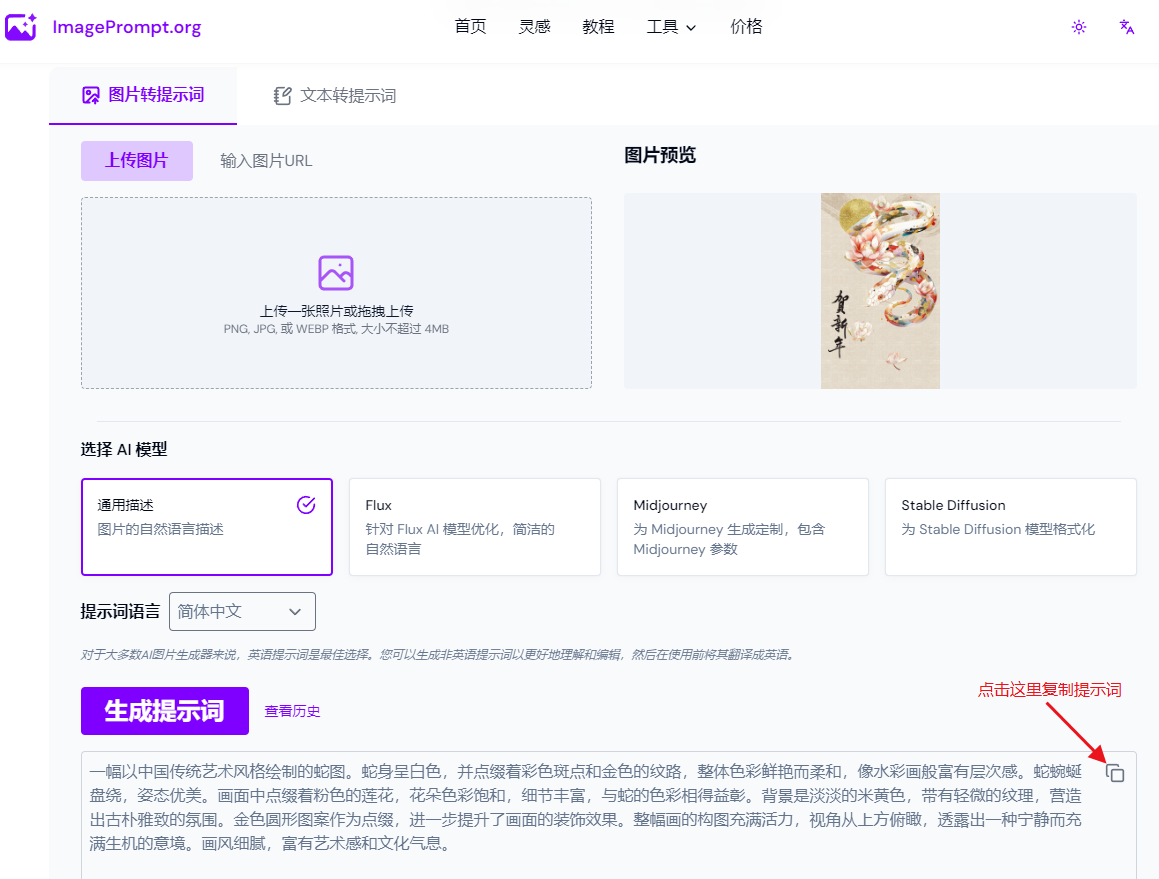Click the pen icon beside 文本转提示词
Screen dimensions: 1159x879
(x=281, y=95)
